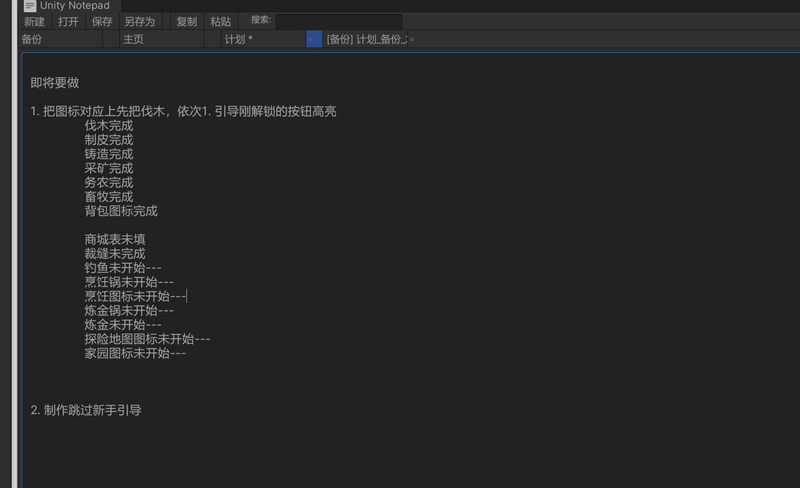
Task: Click at end of 烹饪图标未开始--- line
Action: [x=186, y=296]
